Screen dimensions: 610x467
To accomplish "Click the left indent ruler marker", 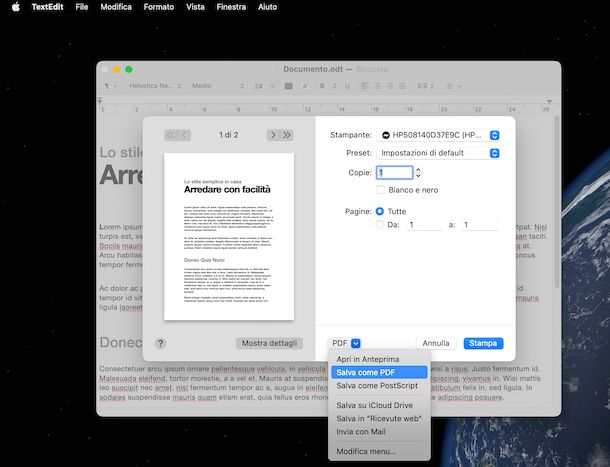I will pos(100,101).
